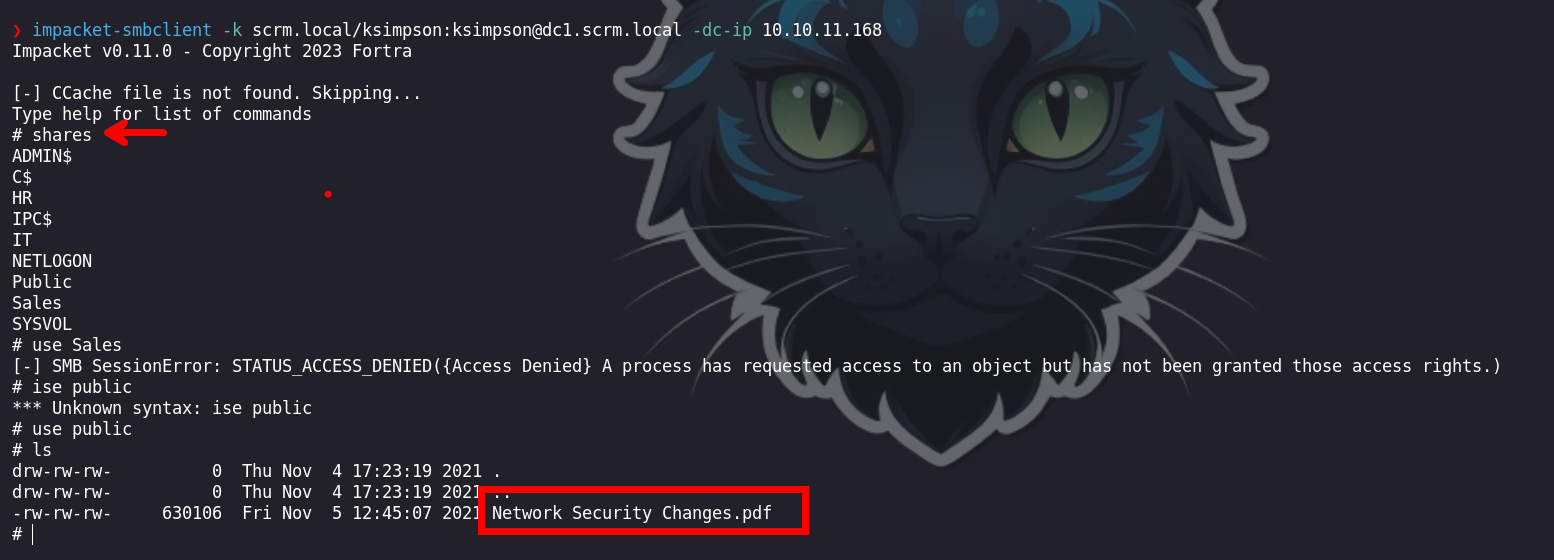Click the ADMIN$ share entry
1554x560 pixels.
pos(42,156)
